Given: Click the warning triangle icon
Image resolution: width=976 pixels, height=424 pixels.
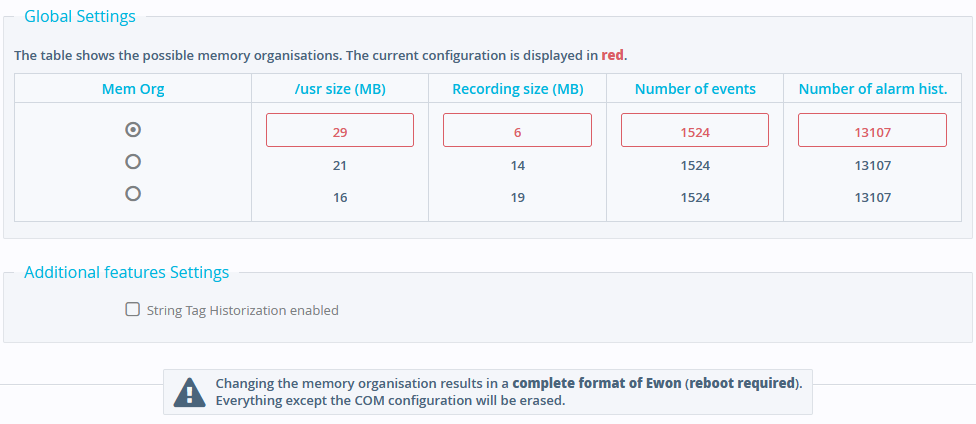Looking at the screenshot, I should click(x=189, y=392).
